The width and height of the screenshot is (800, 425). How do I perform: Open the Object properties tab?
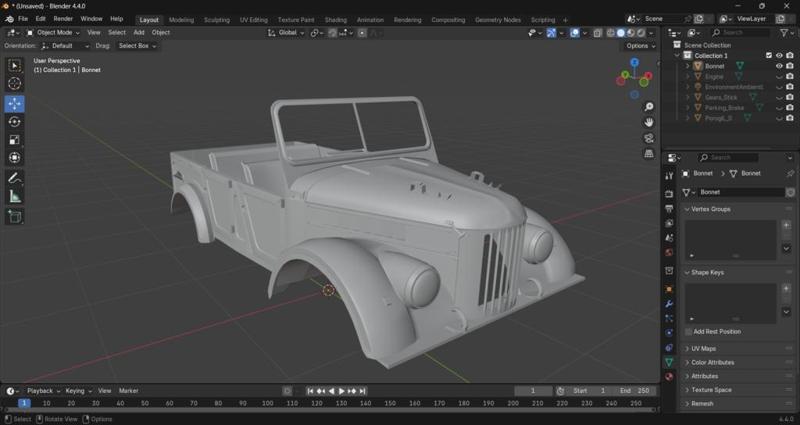(x=669, y=289)
